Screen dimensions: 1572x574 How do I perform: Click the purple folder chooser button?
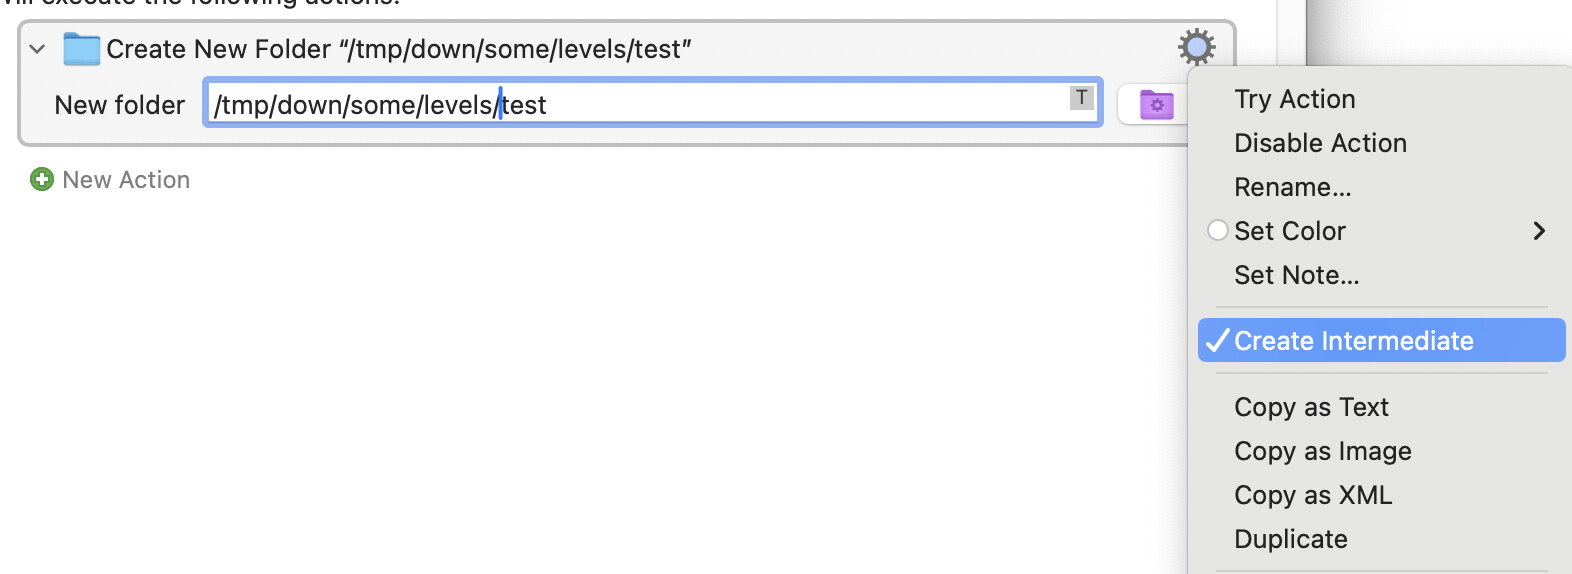point(1156,105)
